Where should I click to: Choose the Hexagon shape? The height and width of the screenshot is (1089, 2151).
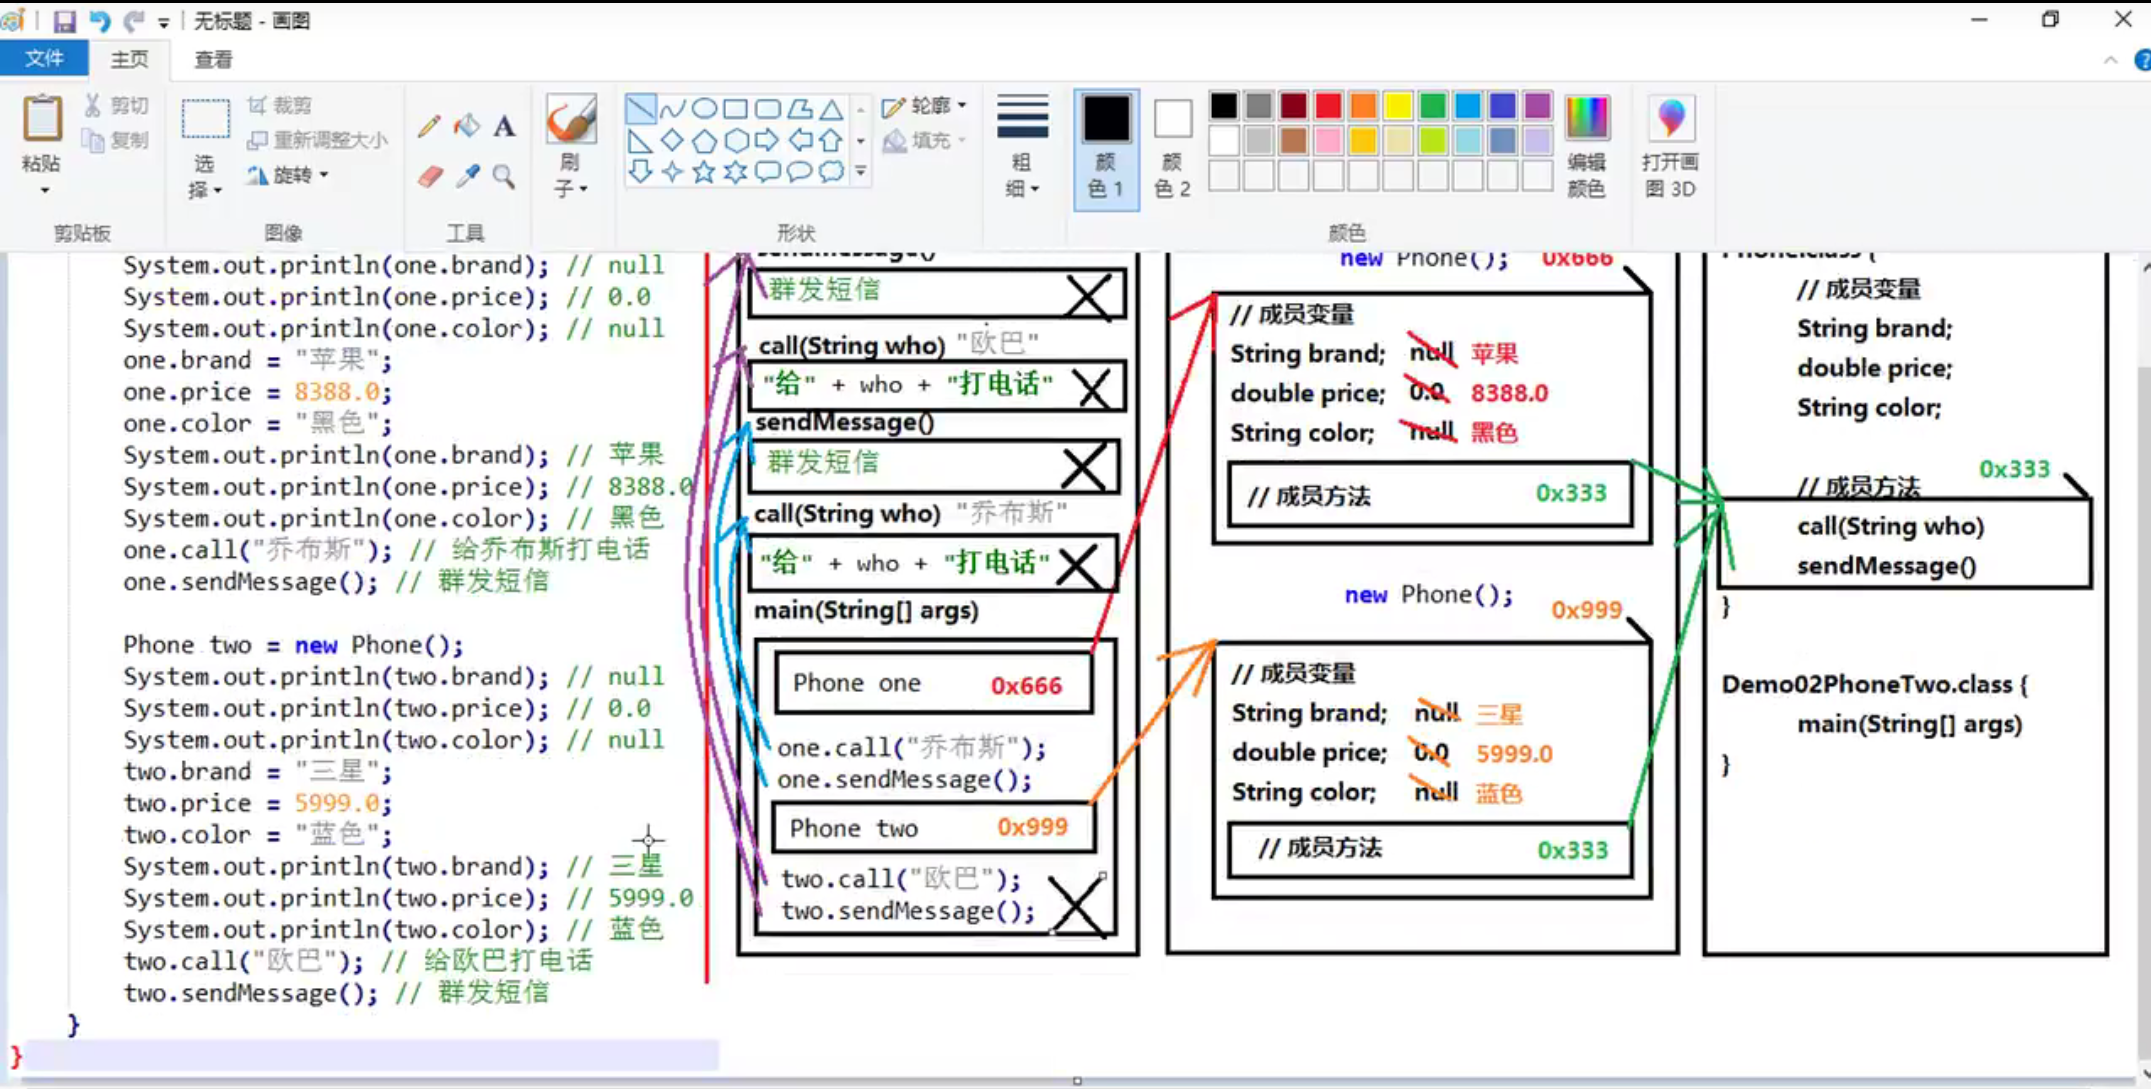pyautogui.click(x=736, y=140)
